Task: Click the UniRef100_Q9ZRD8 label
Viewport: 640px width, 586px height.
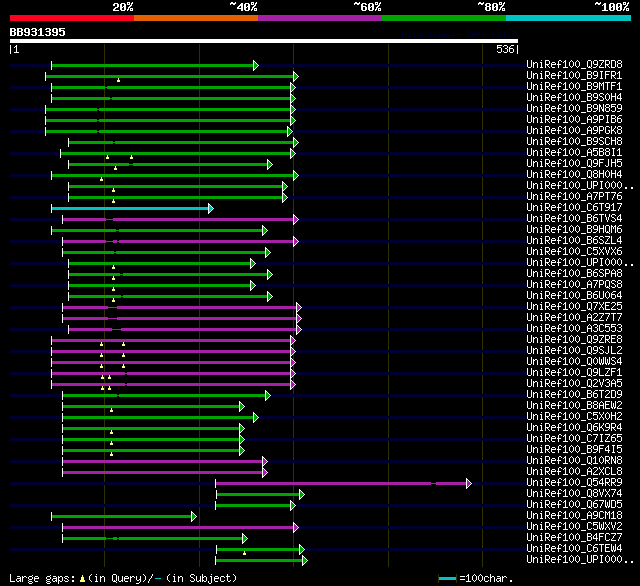Action: point(574,64)
